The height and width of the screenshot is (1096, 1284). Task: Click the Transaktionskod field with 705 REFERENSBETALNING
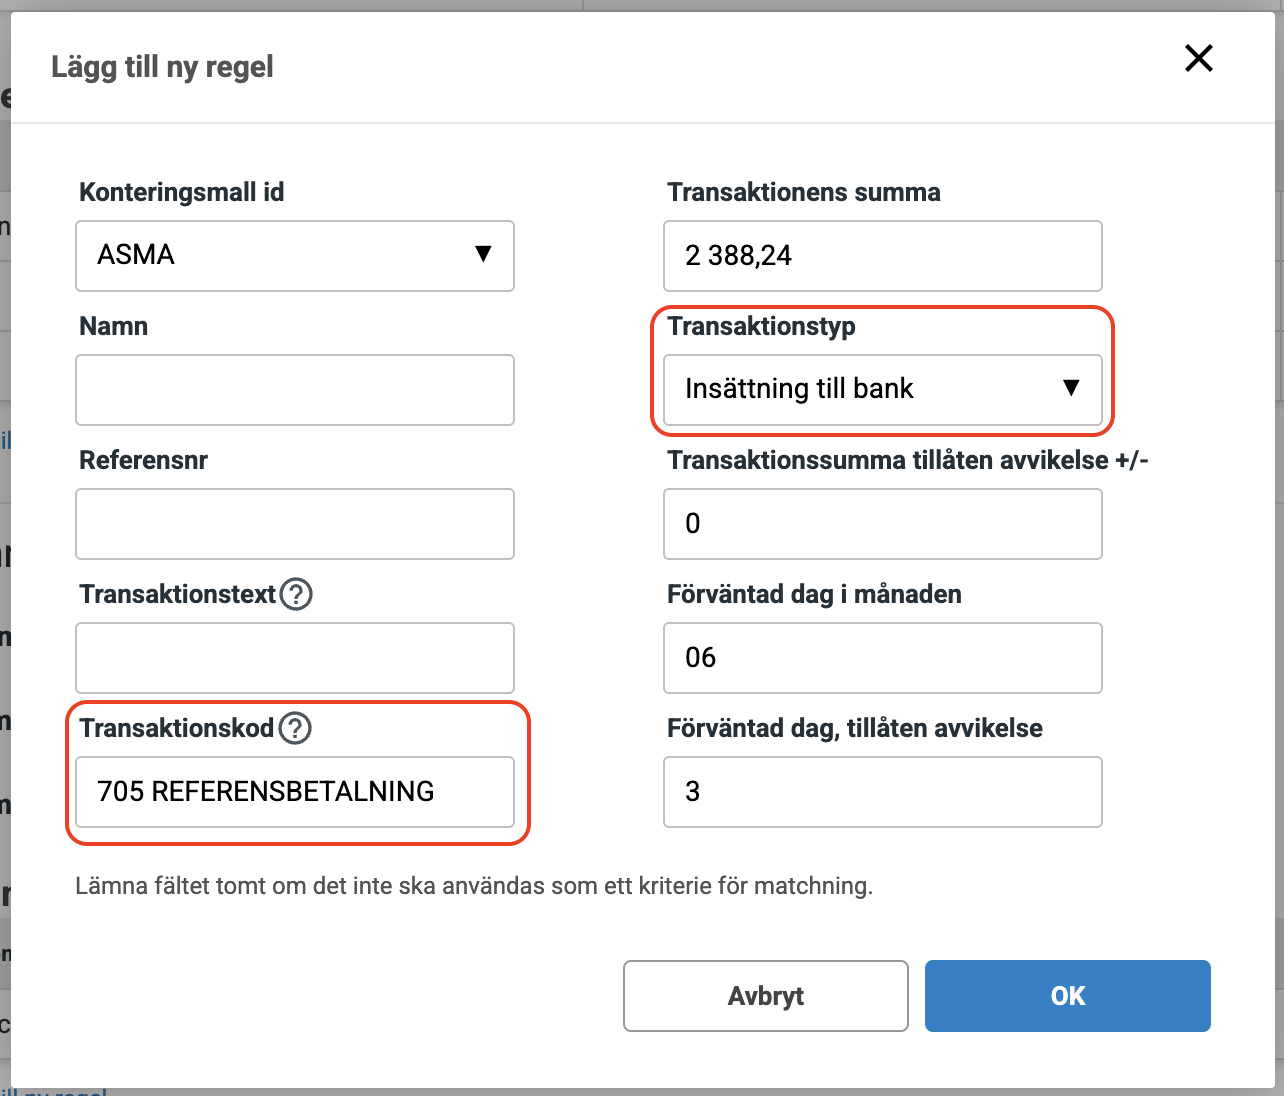pyautogui.click(x=295, y=792)
